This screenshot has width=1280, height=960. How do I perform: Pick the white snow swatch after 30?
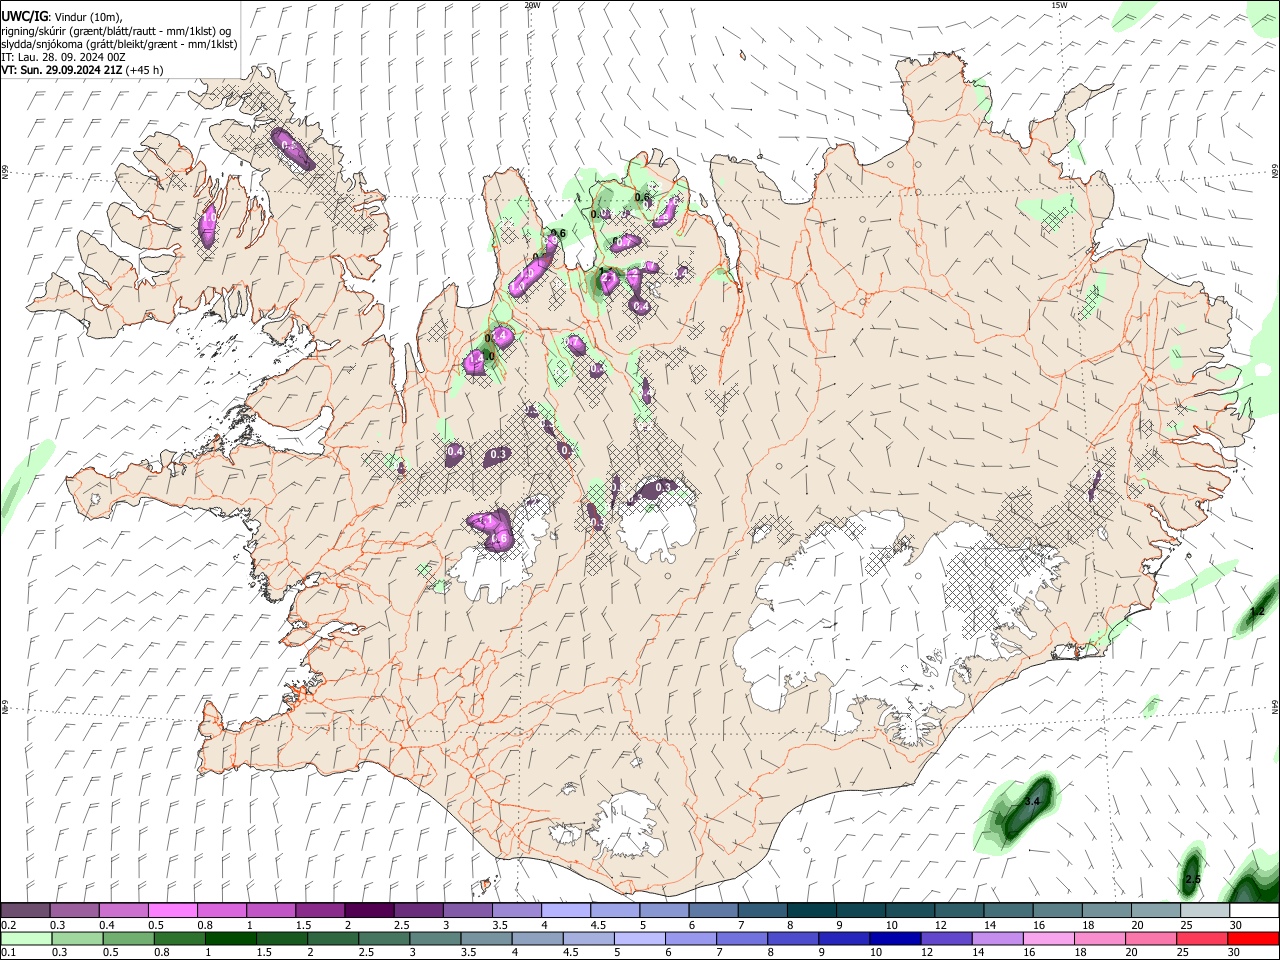pos(1254,911)
